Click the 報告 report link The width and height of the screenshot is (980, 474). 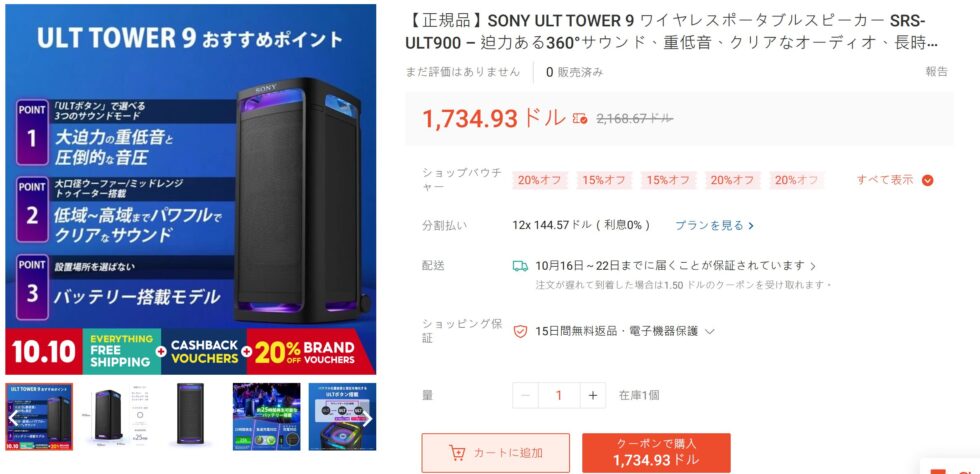pos(936,71)
